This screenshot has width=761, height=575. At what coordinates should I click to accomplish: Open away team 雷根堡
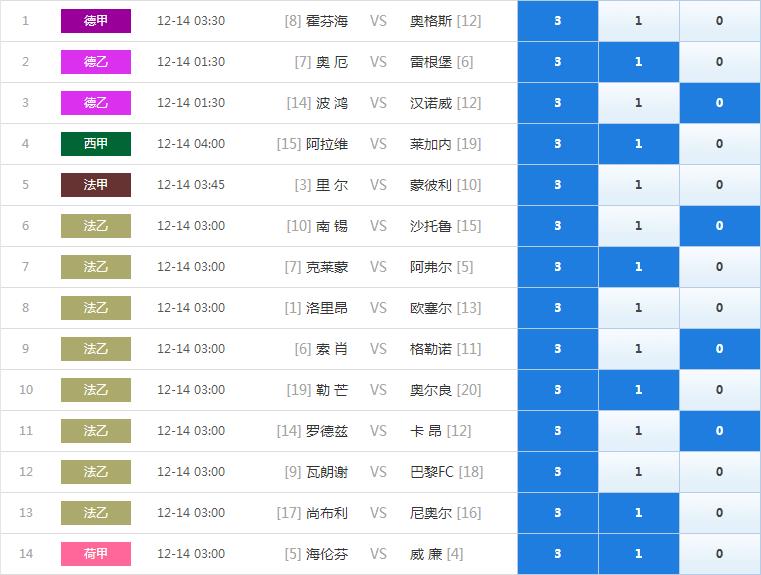coord(431,62)
